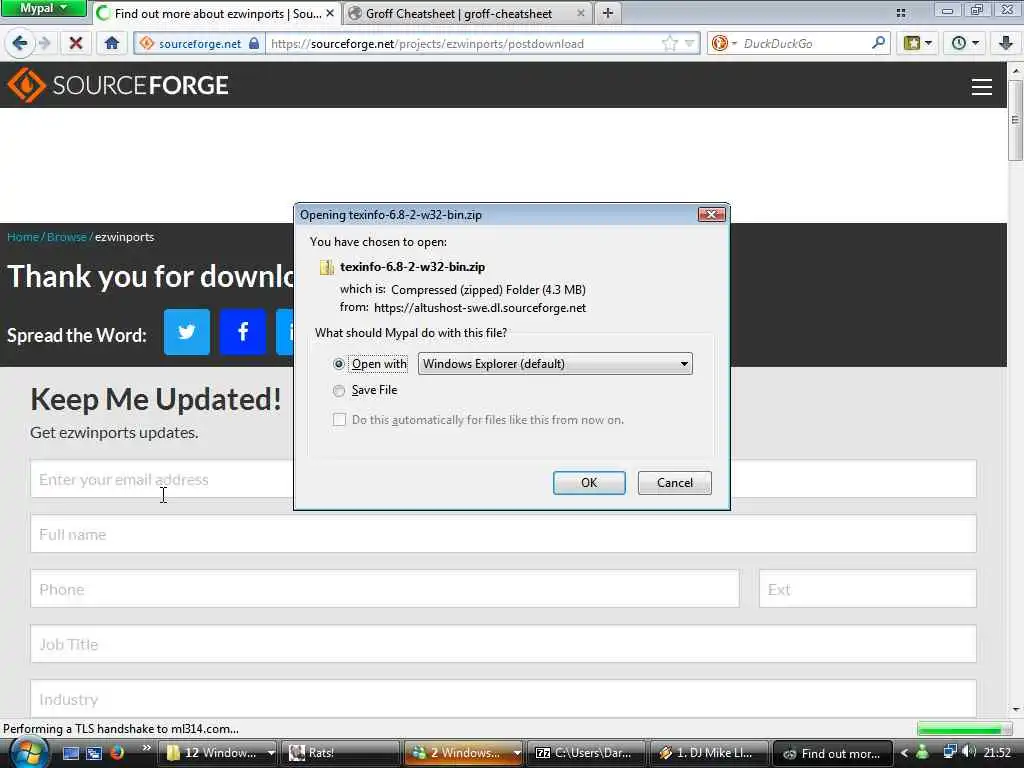Image resolution: width=1024 pixels, height=768 pixels.
Task: Open the DuckDuckGo search engine selector
Action: coord(724,44)
